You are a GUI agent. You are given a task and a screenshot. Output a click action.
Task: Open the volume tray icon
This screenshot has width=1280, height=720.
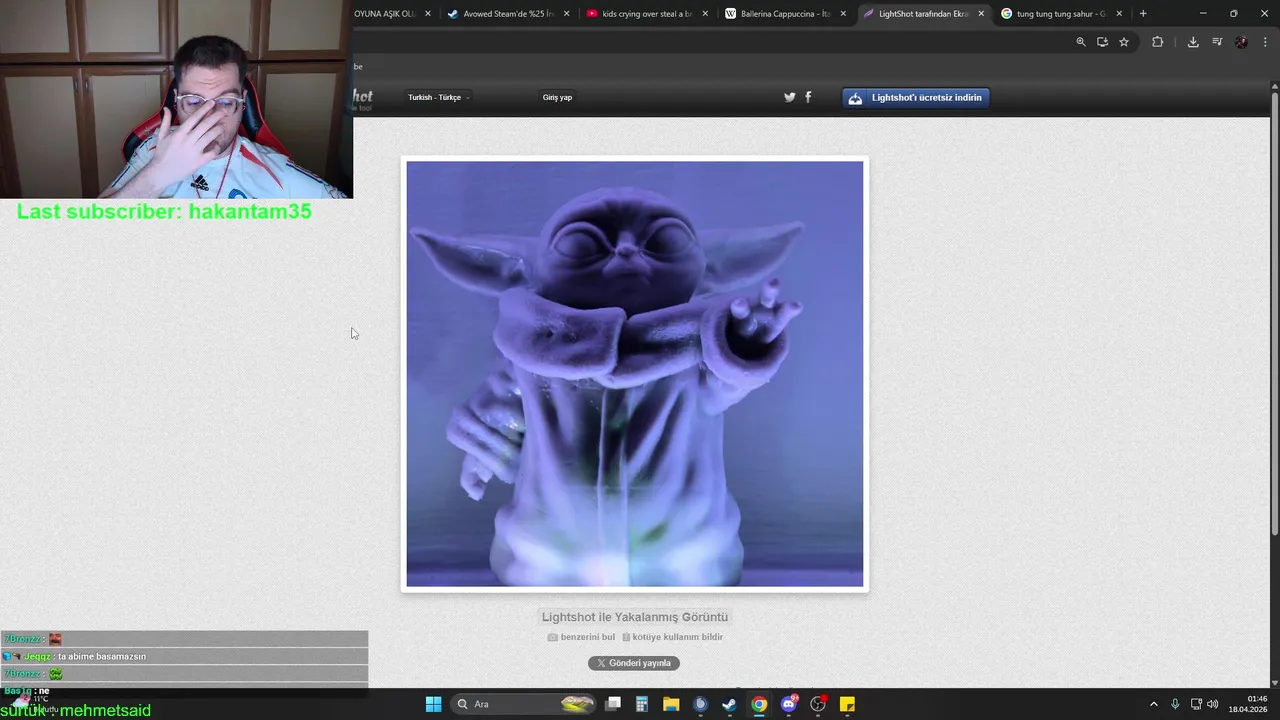[1213, 704]
